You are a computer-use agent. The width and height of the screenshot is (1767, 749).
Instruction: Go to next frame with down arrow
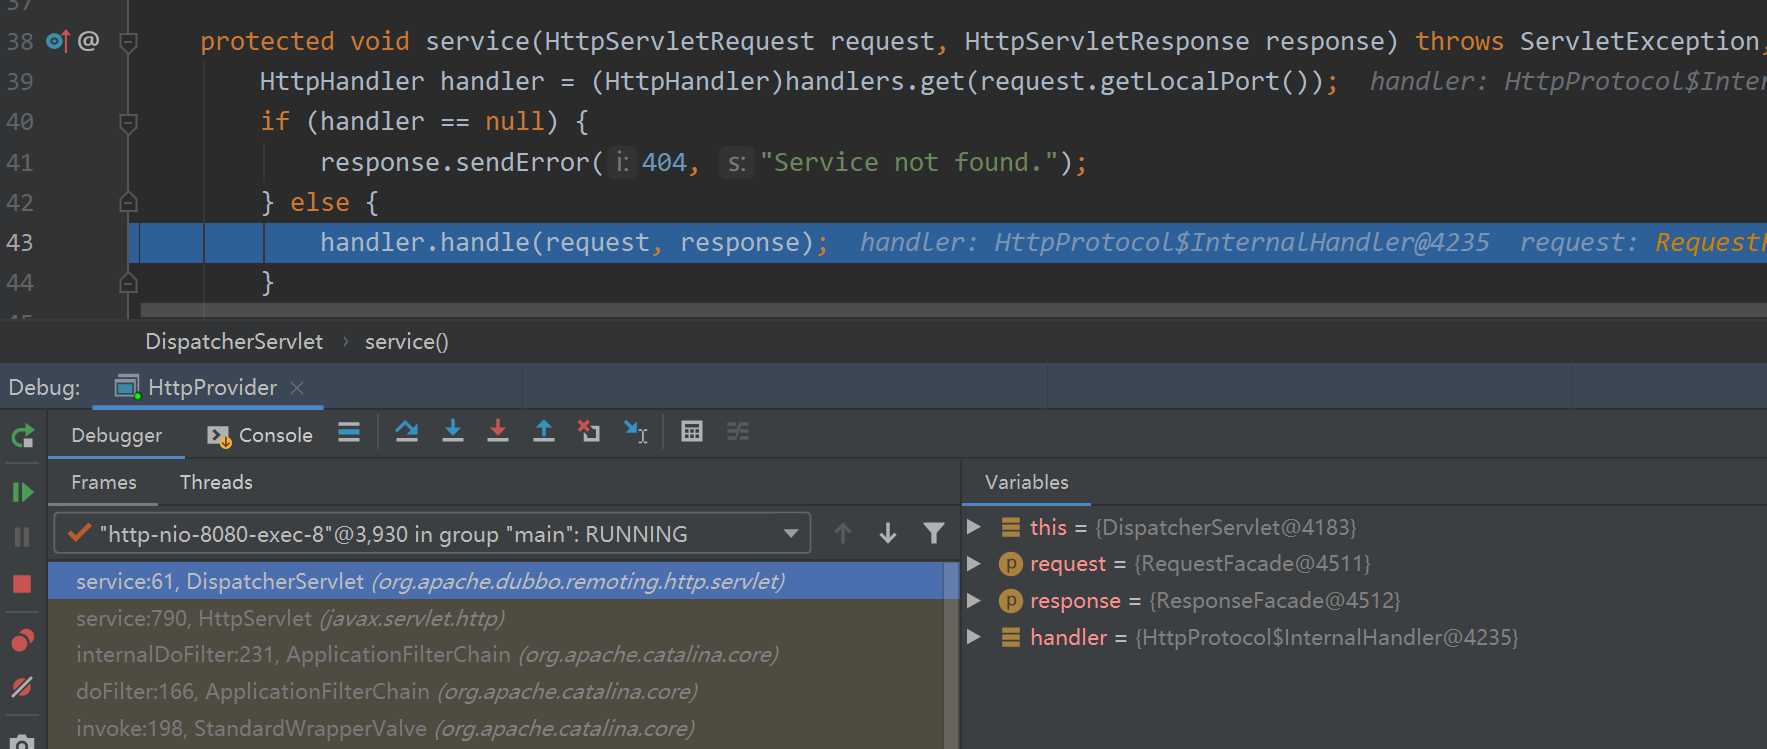point(888,534)
